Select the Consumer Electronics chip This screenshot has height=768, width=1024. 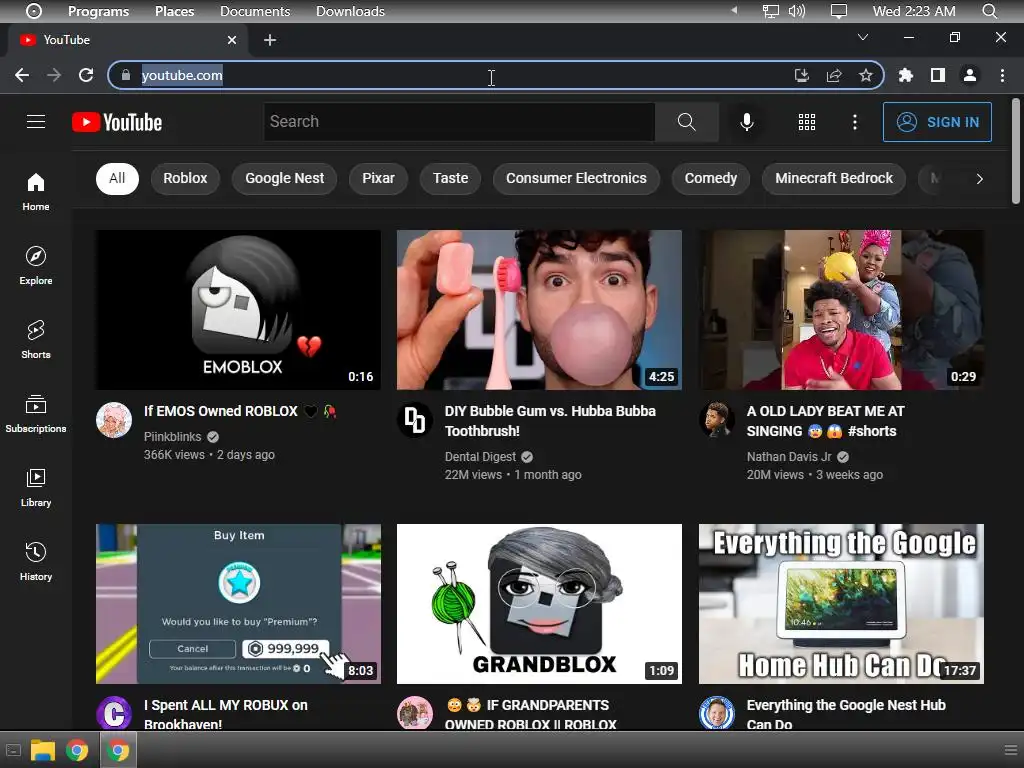pos(576,178)
